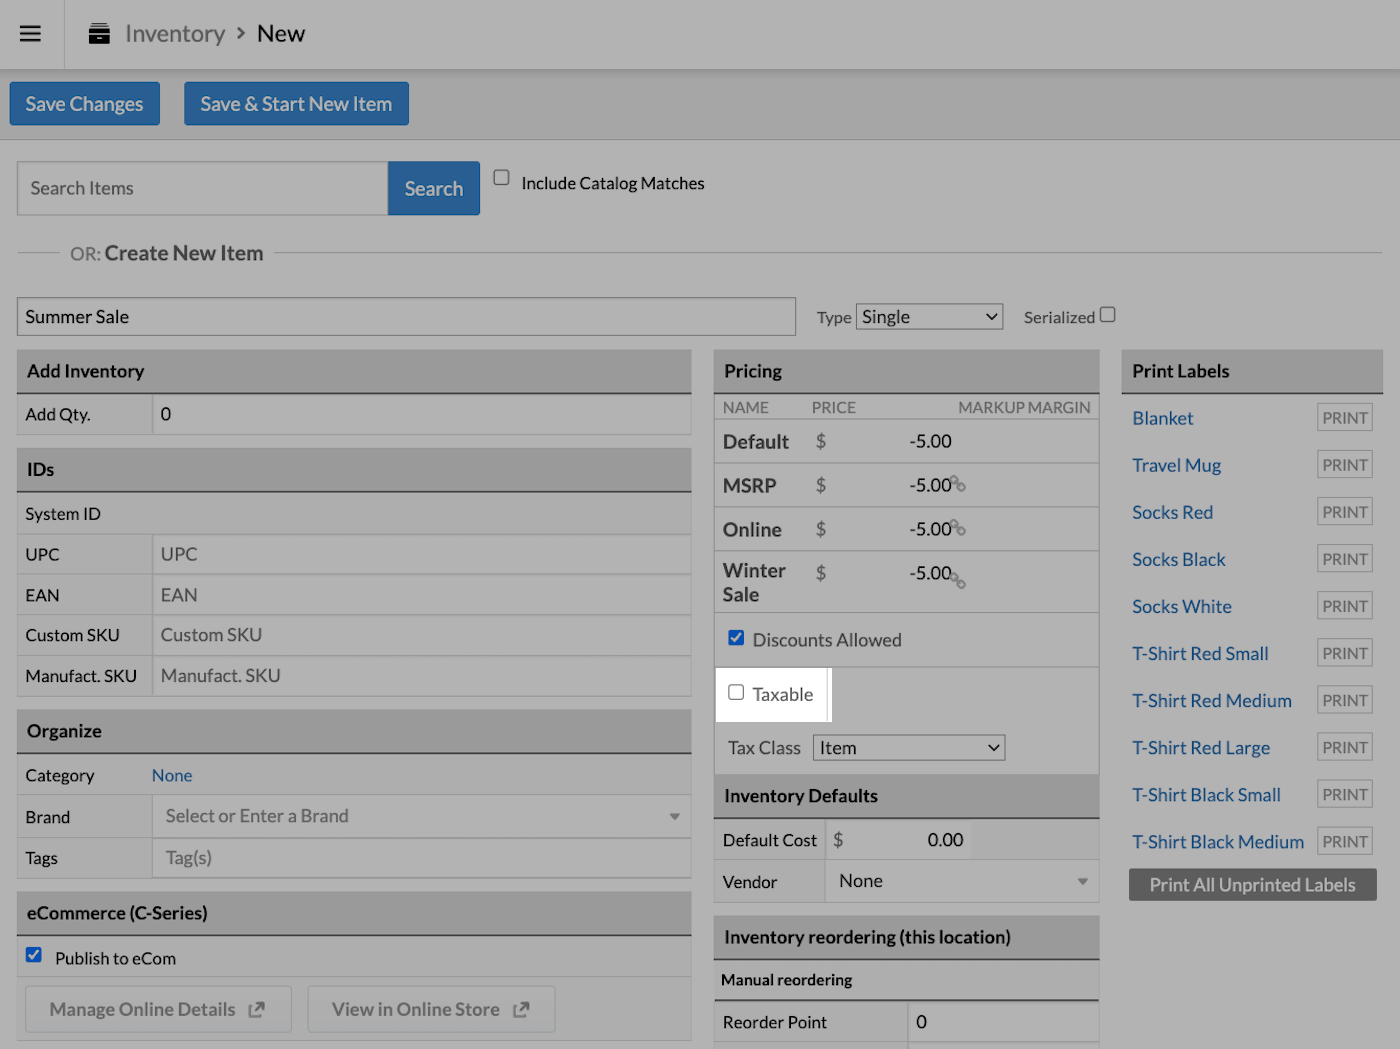Open T-Shirt Black Small label link
This screenshot has width=1400, height=1049.
click(x=1206, y=795)
